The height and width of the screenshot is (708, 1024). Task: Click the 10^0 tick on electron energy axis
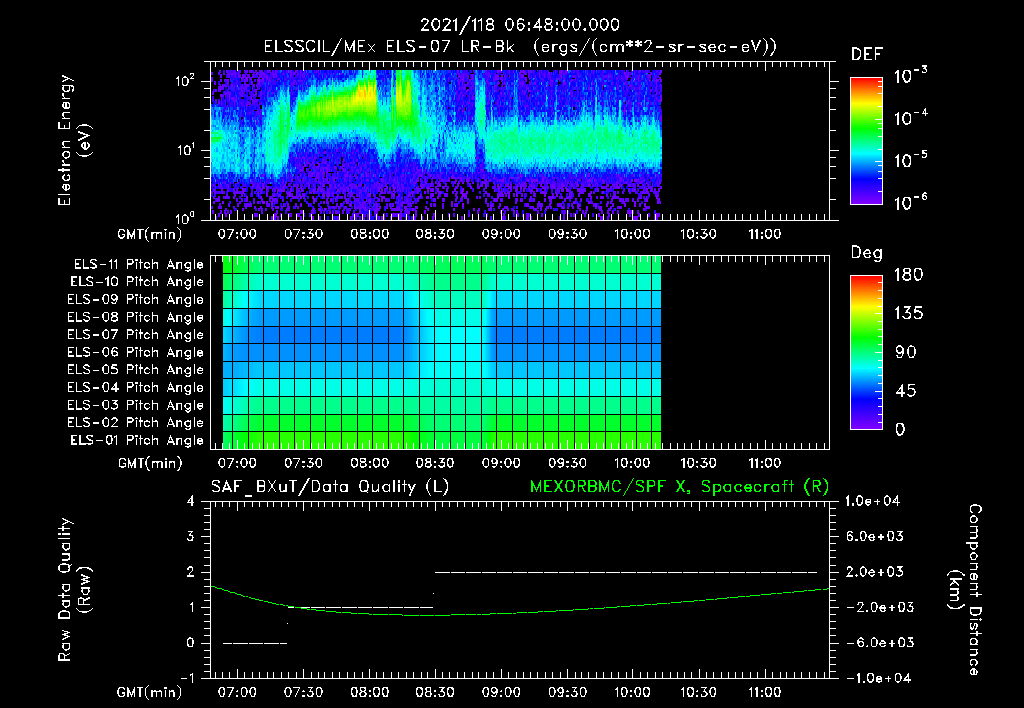point(185,216)
